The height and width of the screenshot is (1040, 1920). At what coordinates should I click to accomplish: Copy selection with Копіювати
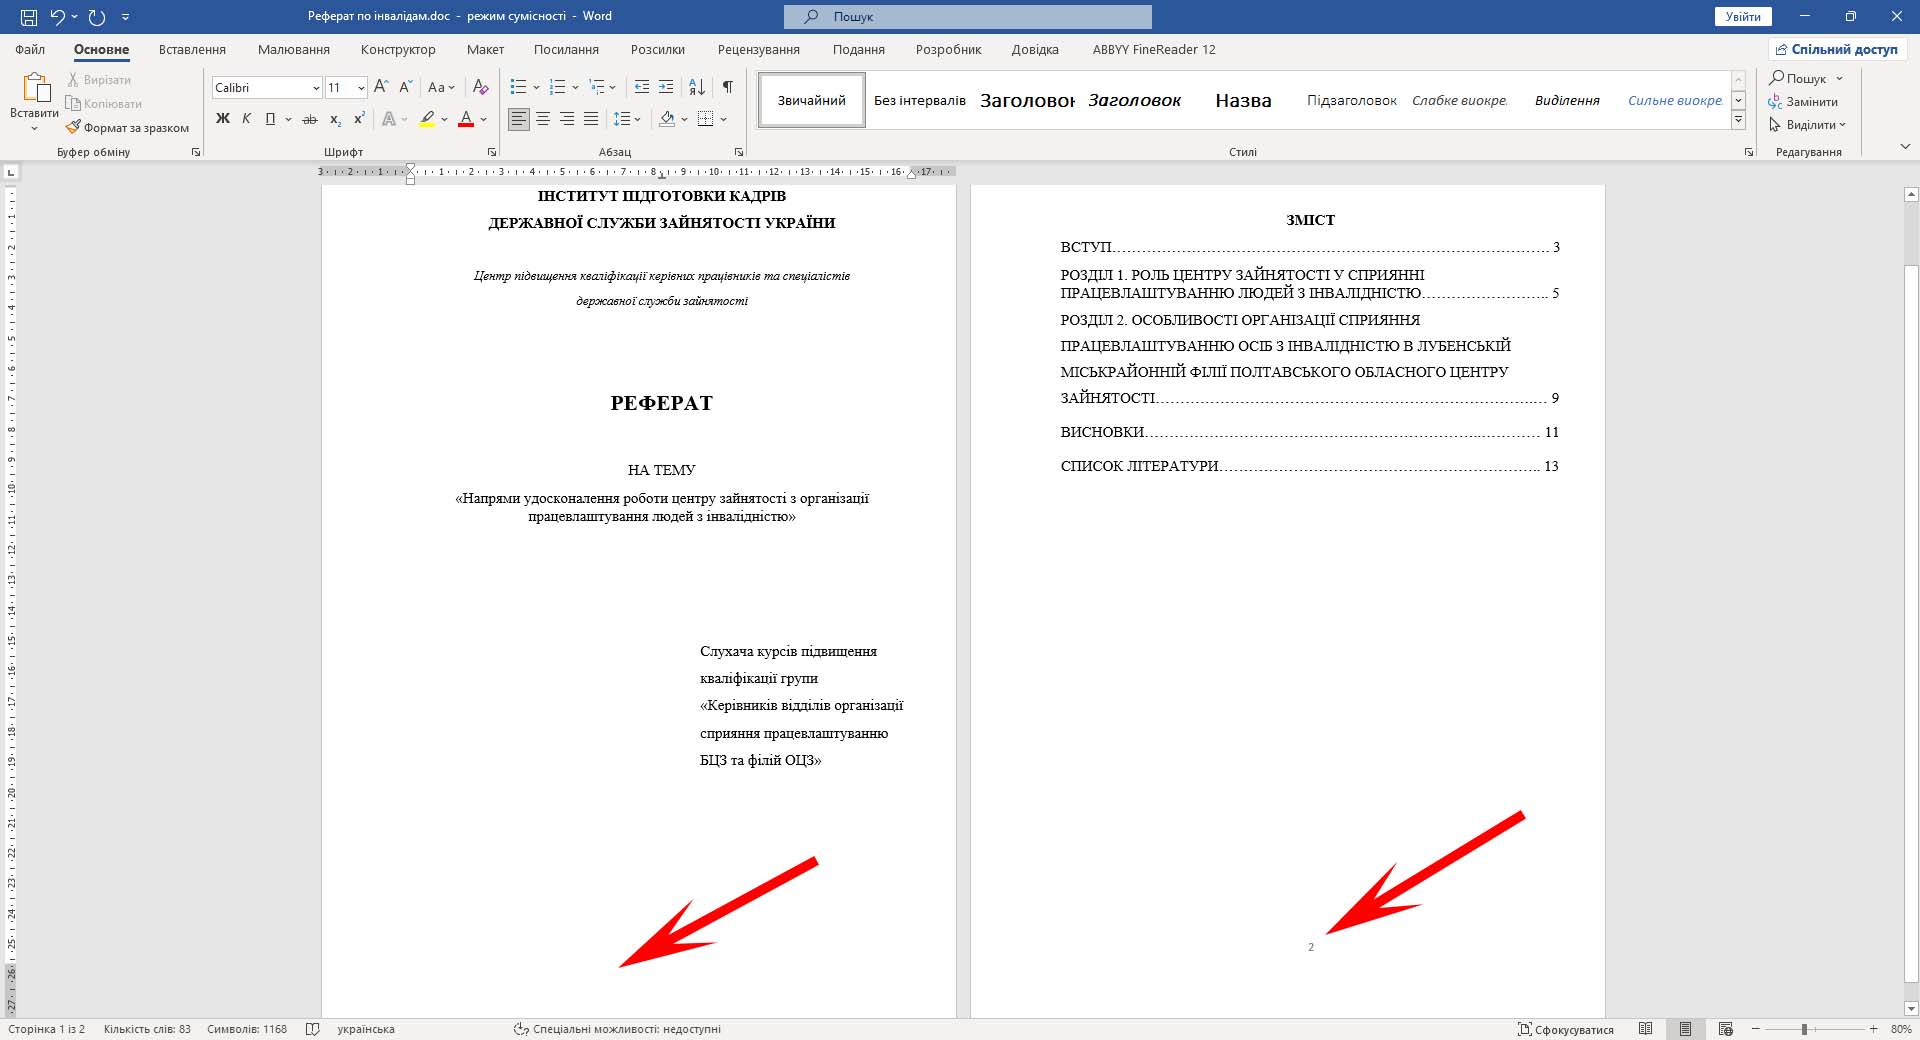click(x=104, y=104)
